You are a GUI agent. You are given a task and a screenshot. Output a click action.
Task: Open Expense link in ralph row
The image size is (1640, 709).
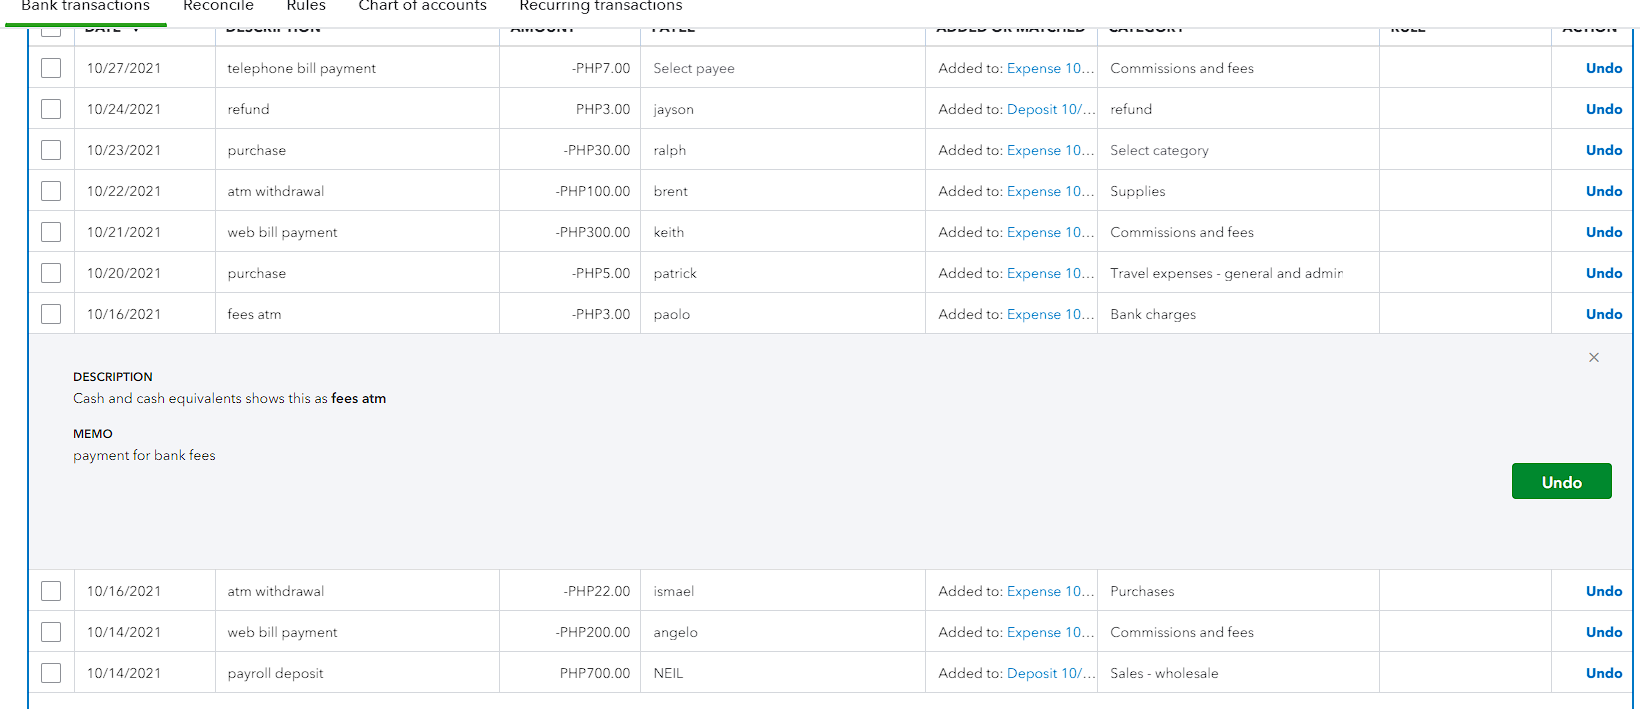click(1050, 150)
